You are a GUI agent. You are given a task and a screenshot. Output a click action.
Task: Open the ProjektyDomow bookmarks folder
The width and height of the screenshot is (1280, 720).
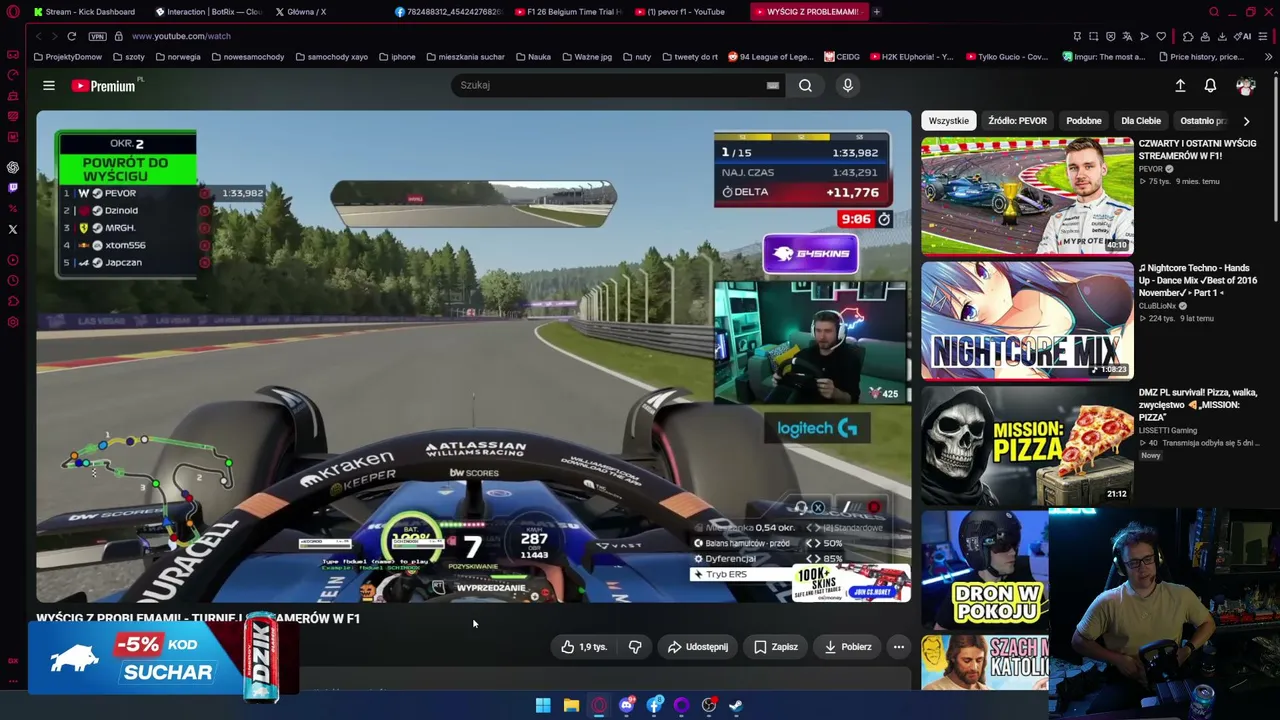[x=68, y=57]
